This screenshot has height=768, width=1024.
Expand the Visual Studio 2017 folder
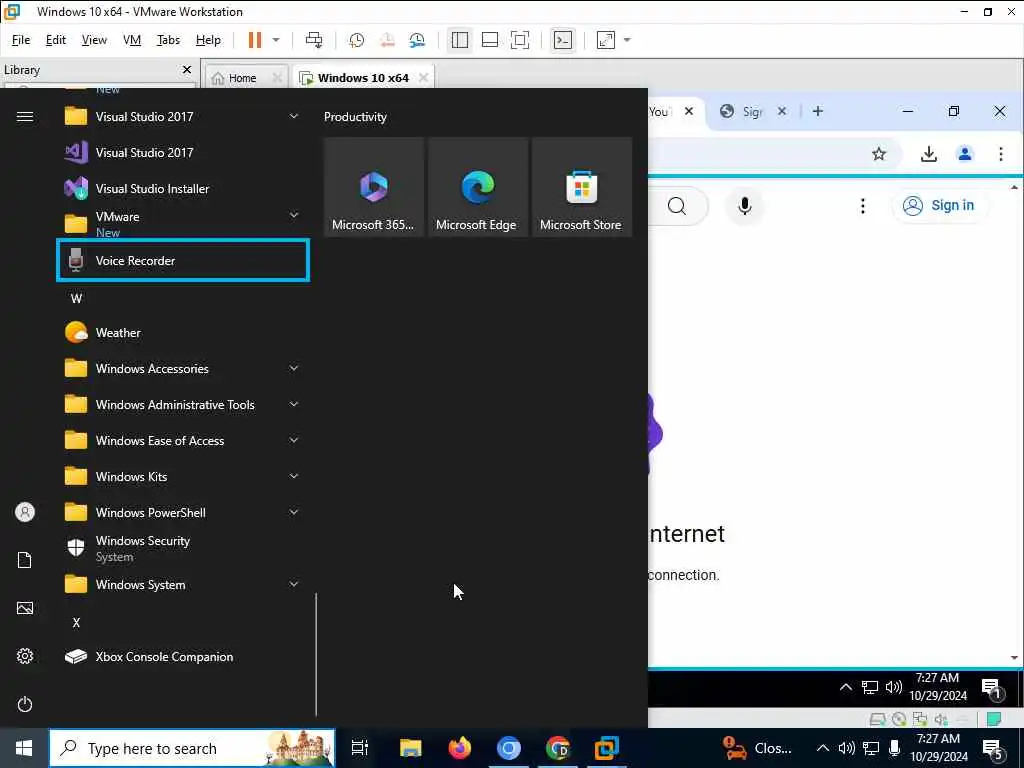[183, 116]
